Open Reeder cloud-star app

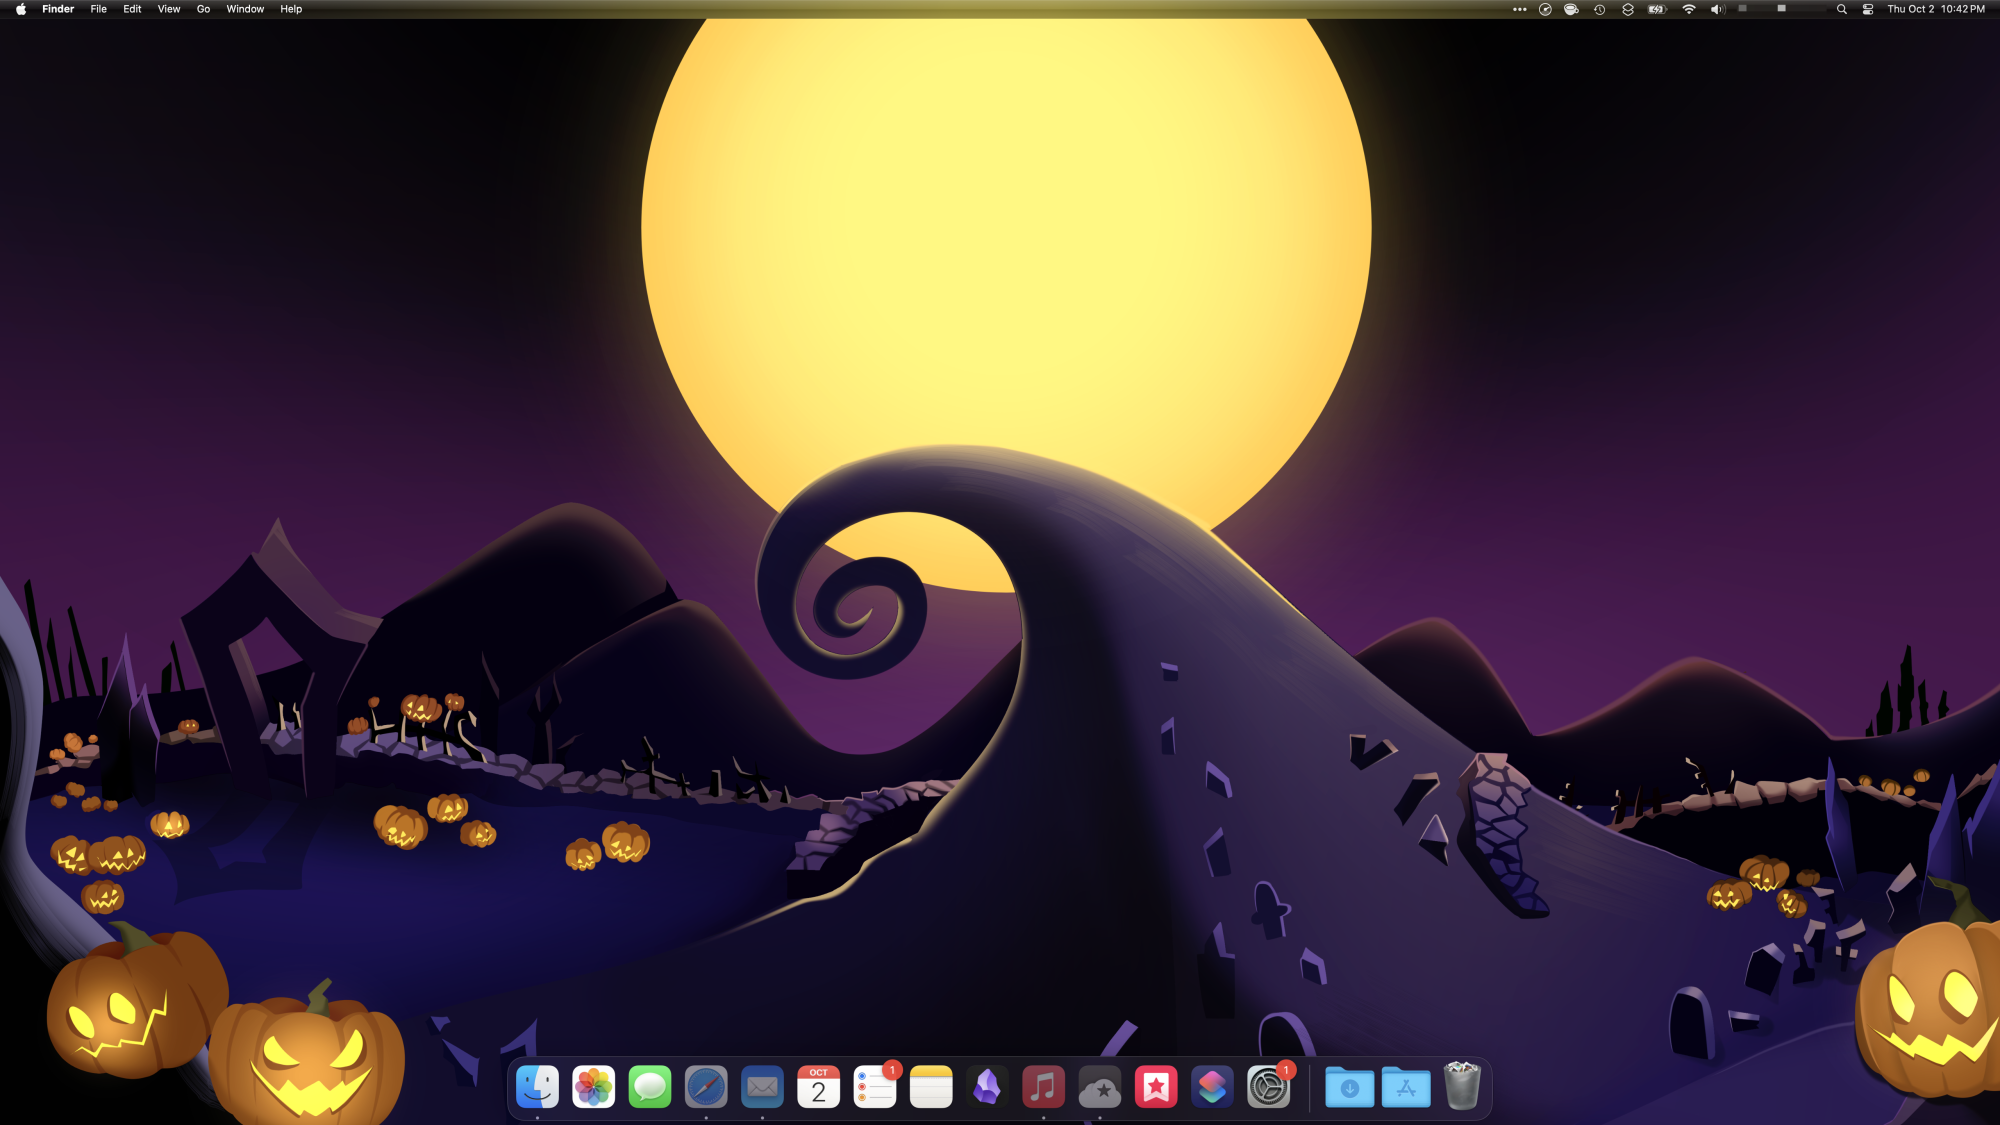click(1100, 1087)
